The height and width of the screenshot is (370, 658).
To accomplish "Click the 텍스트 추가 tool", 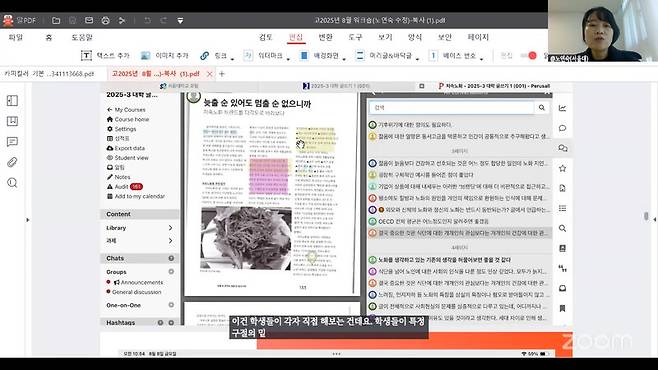I will tap(105, 55).
